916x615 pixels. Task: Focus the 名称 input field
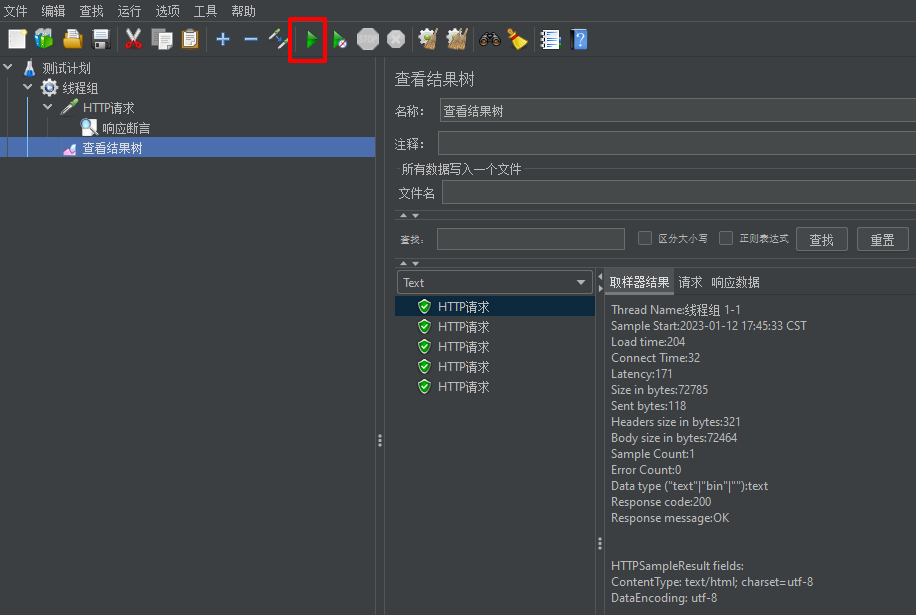tap(678, 110)
